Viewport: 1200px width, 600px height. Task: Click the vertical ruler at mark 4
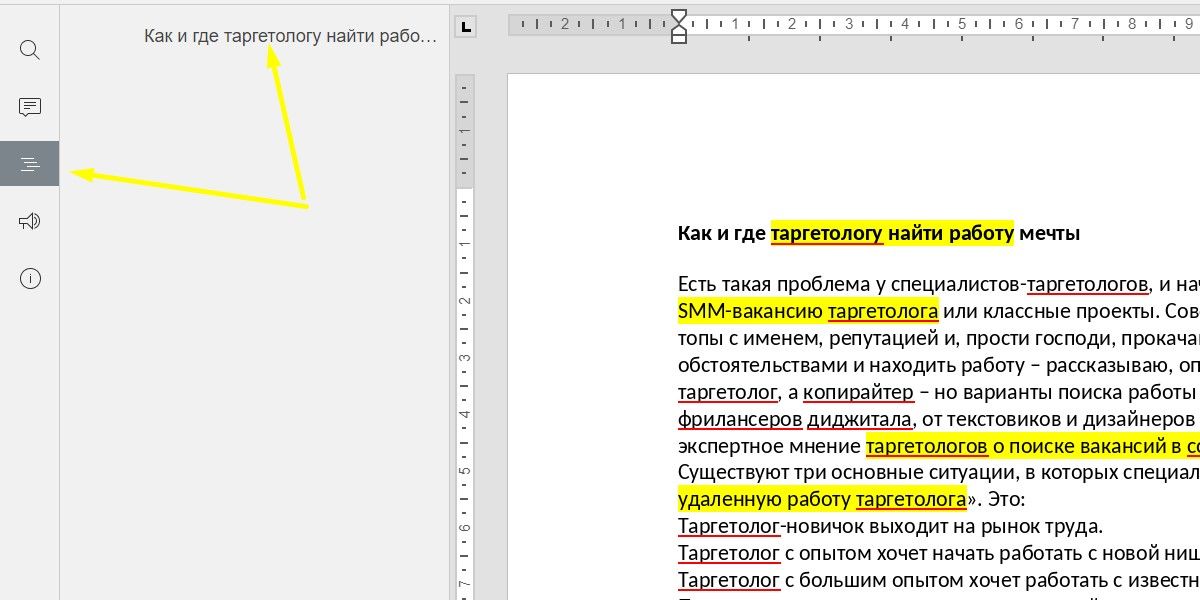pyautogui.click(x=464, y=413)
